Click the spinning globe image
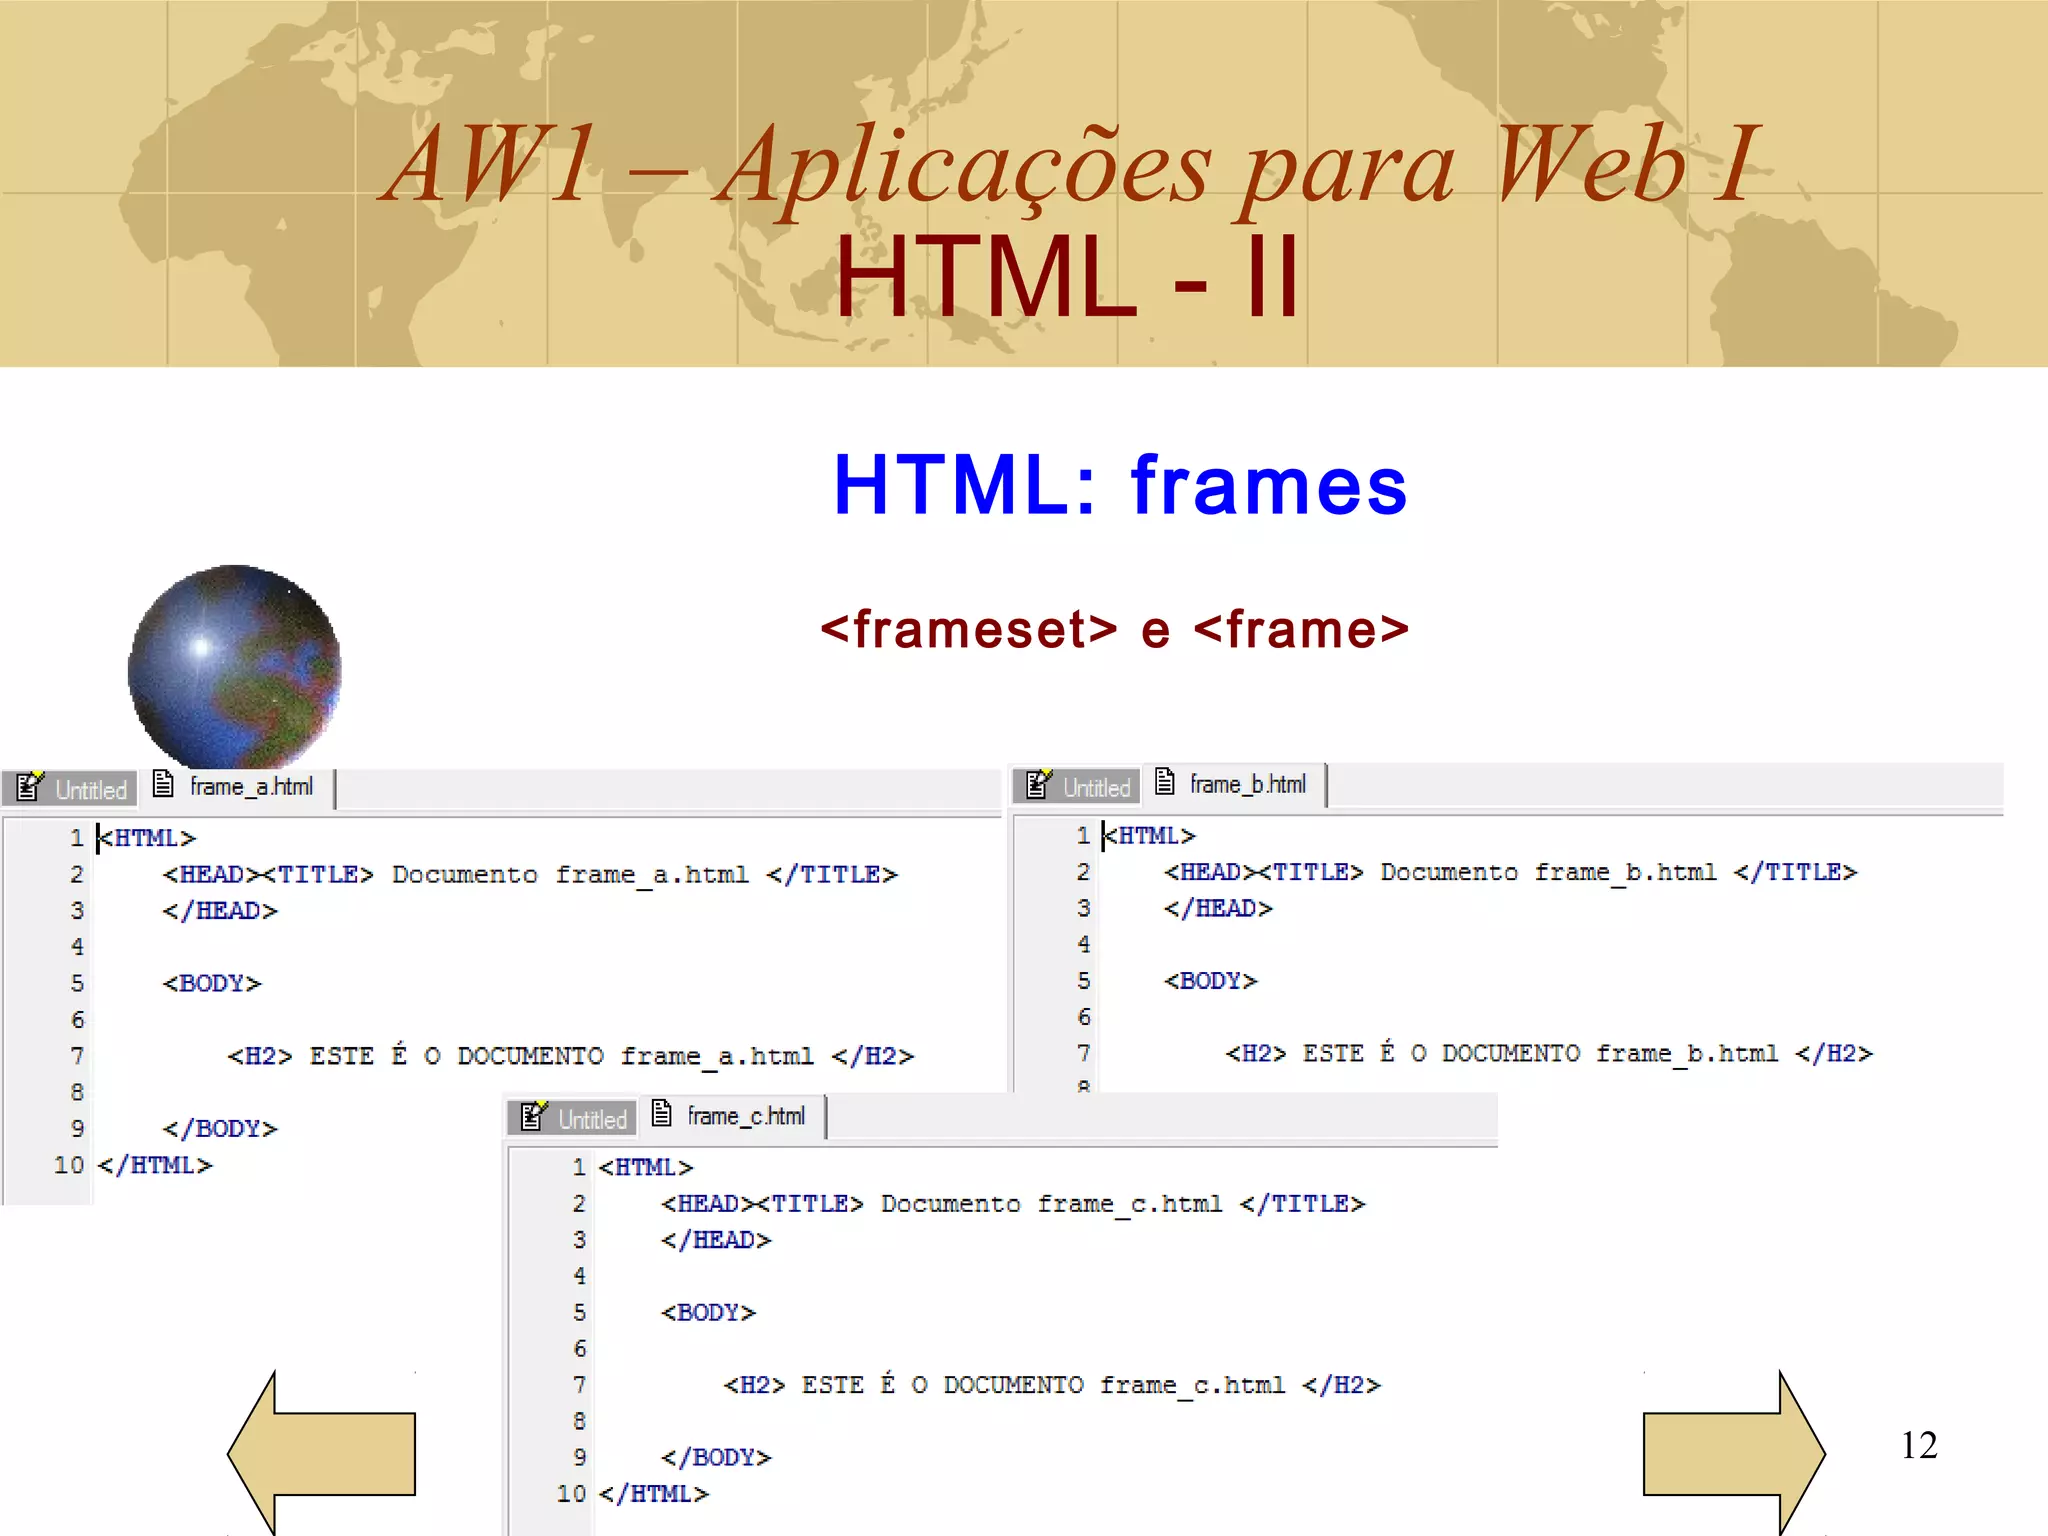The image size is (2048, 1536). pyautogui.click(x=235, y=667)
